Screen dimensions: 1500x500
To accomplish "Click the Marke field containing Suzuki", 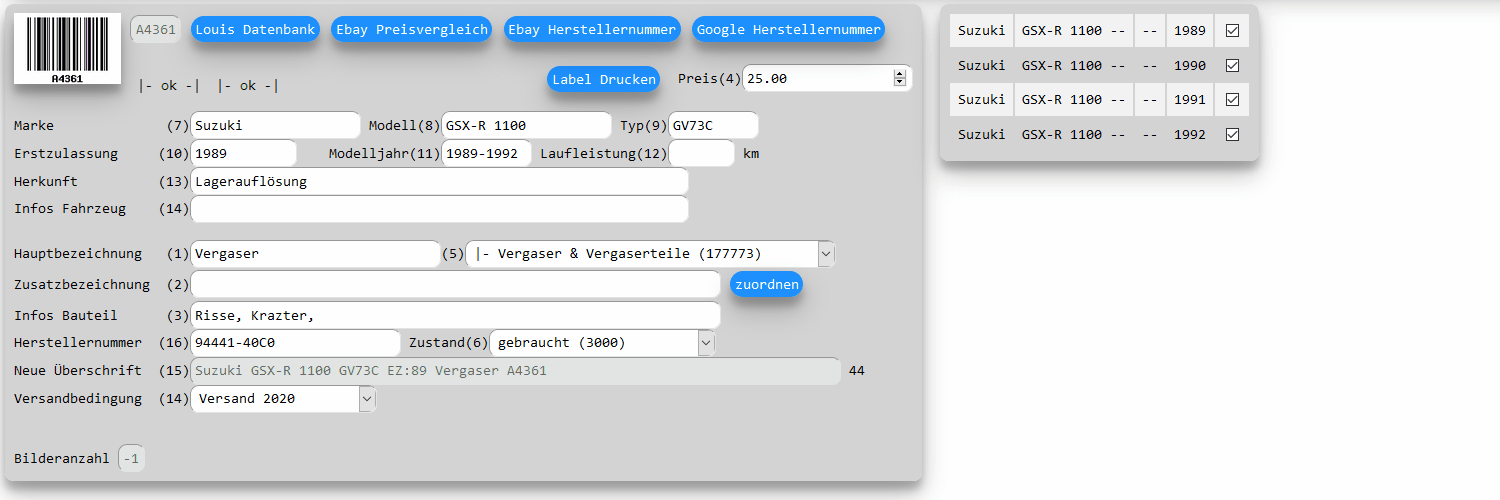I will (275, 125).
